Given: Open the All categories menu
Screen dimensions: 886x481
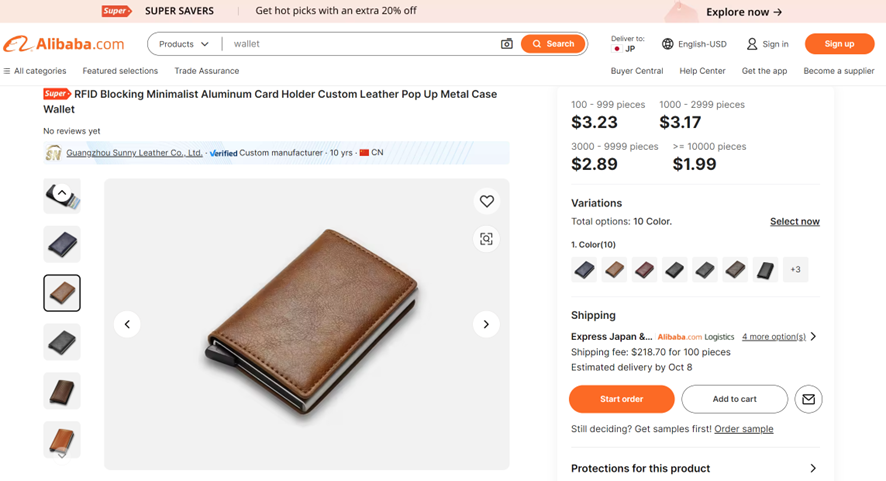Looking at the screenshot, I should point(34,71).
